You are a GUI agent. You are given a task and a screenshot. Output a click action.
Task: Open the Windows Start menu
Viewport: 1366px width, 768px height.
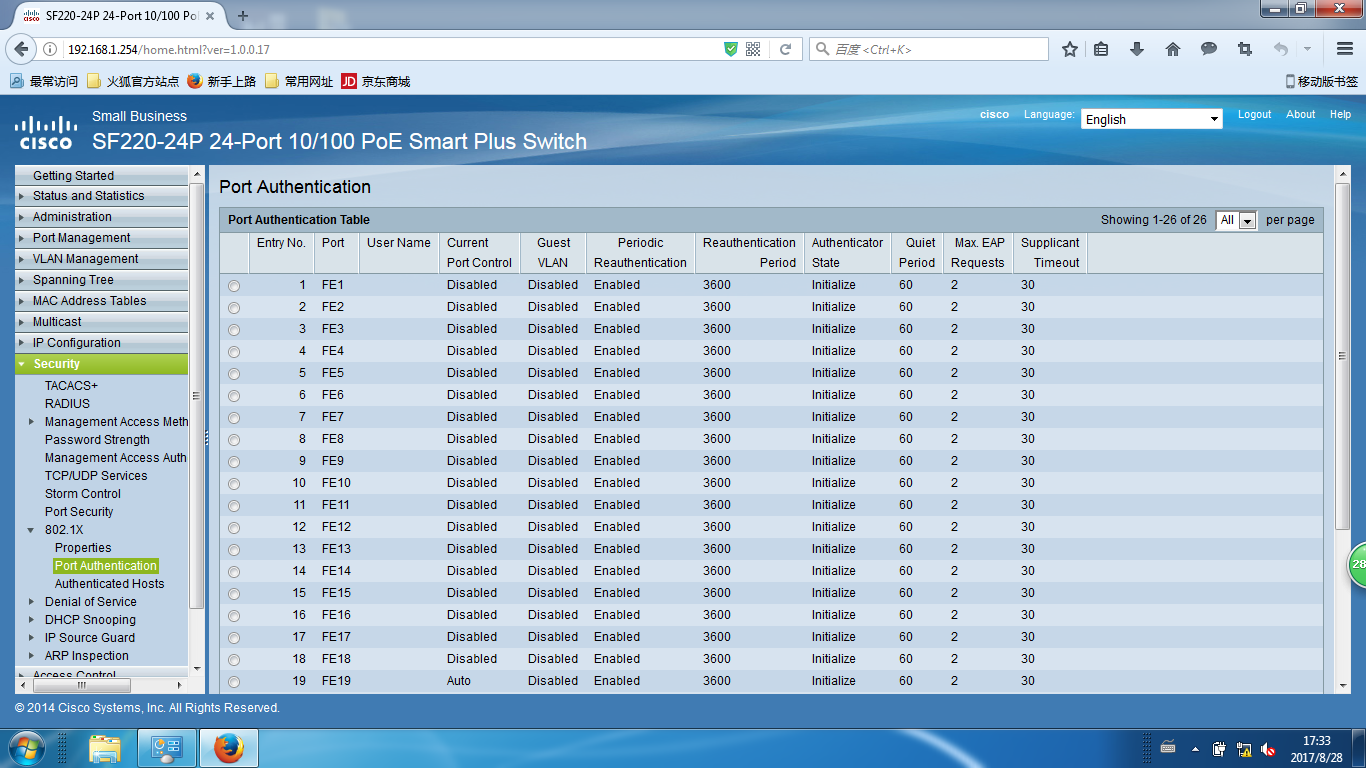tap(26, 747)
